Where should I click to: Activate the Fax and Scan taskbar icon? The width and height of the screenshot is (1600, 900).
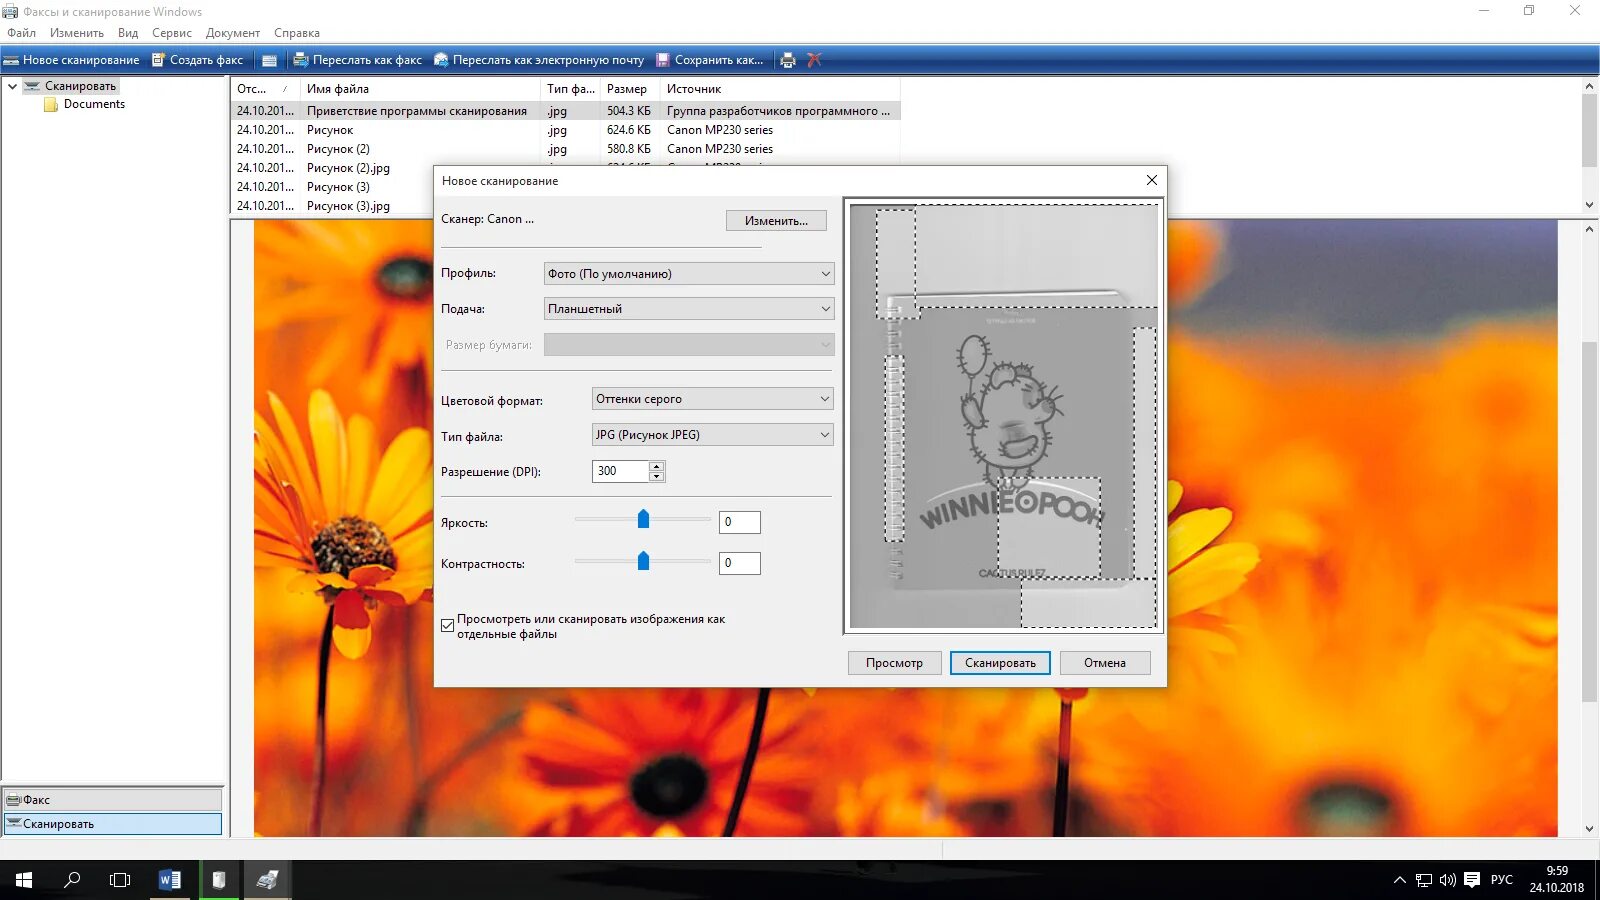pyautogui.click(x=267, y=880)
